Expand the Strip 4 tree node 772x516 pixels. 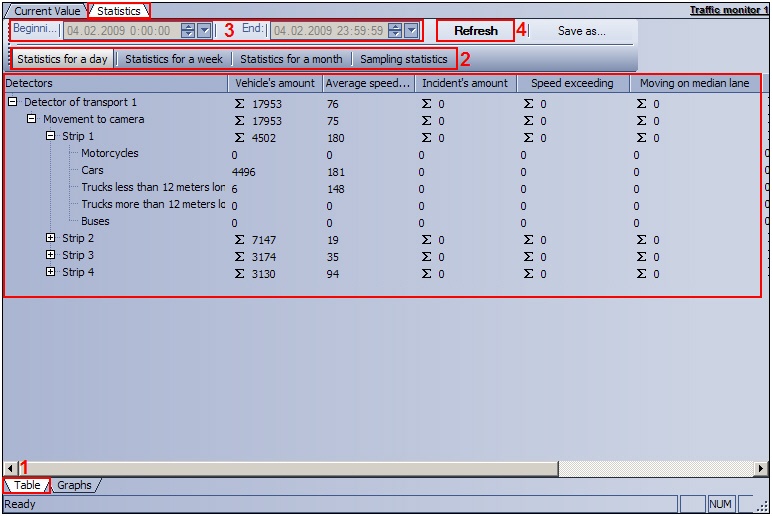coord(50,272)
